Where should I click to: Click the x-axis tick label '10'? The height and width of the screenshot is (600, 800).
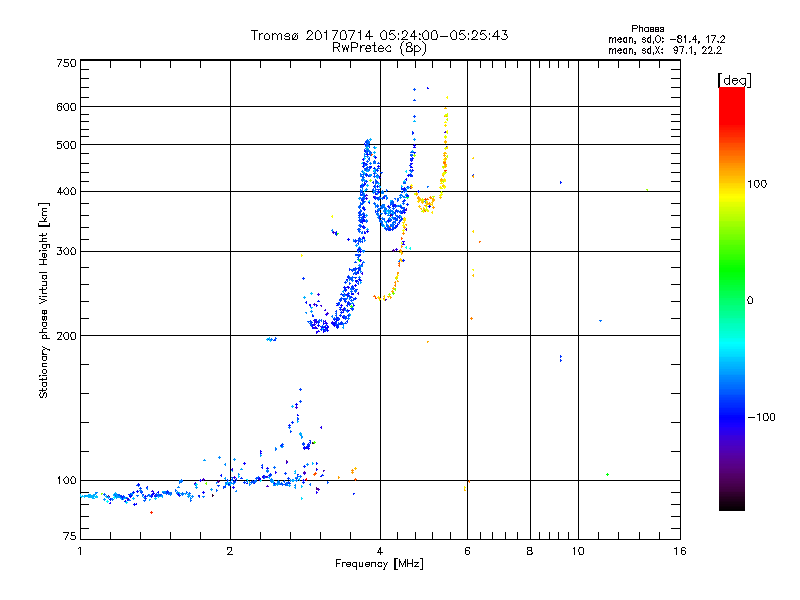578,551
